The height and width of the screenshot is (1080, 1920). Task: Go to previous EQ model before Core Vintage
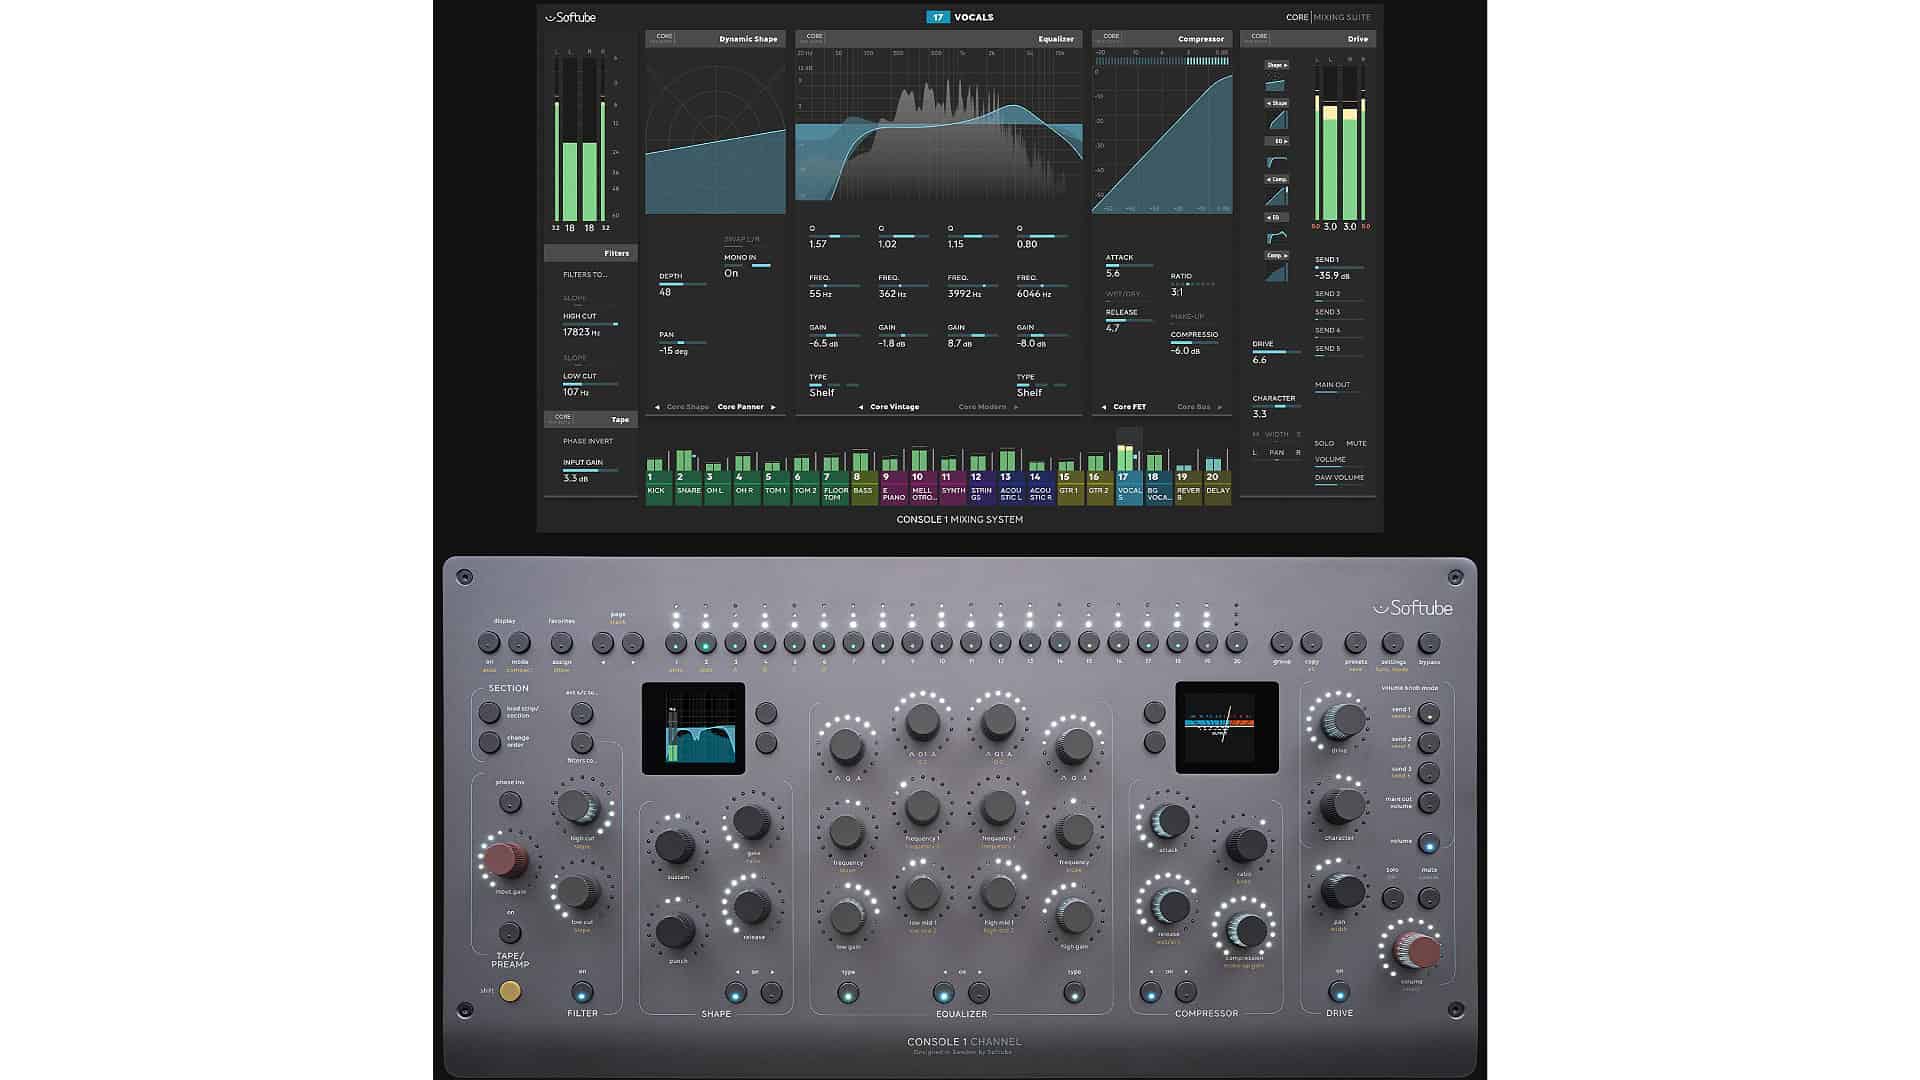point(861,407)
